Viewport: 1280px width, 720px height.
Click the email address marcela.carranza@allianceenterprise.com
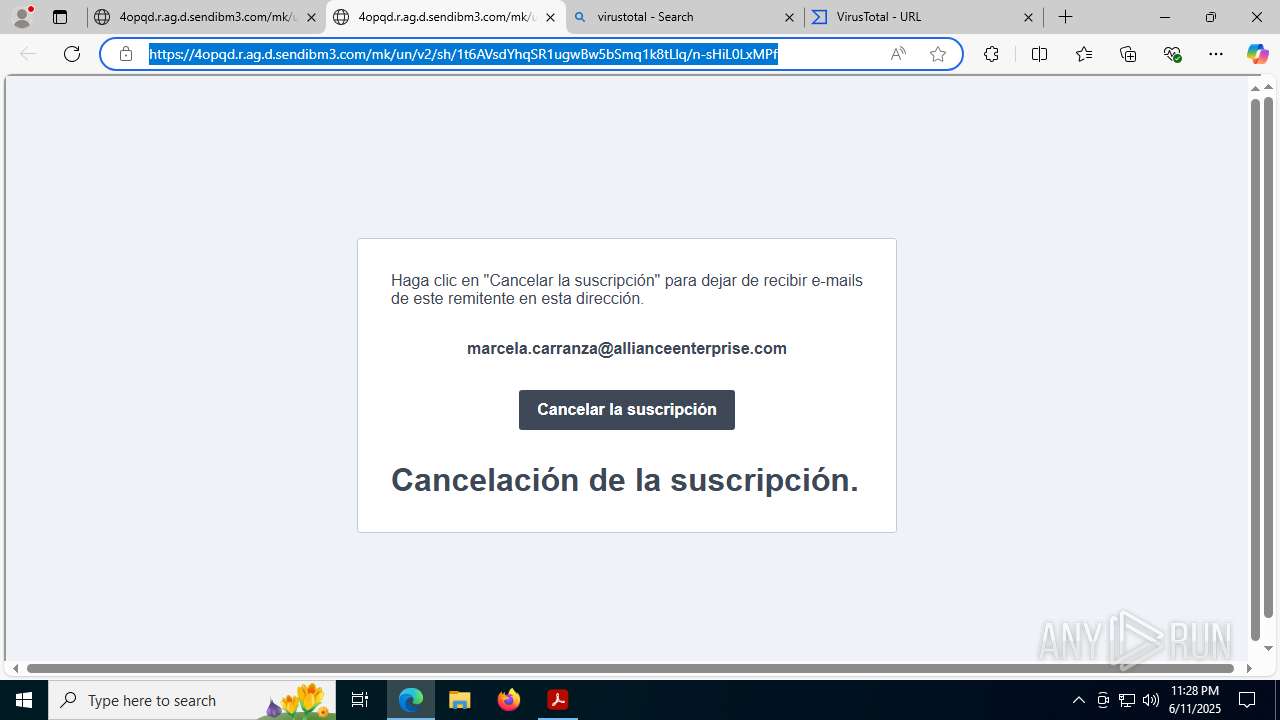click(627, 349)
